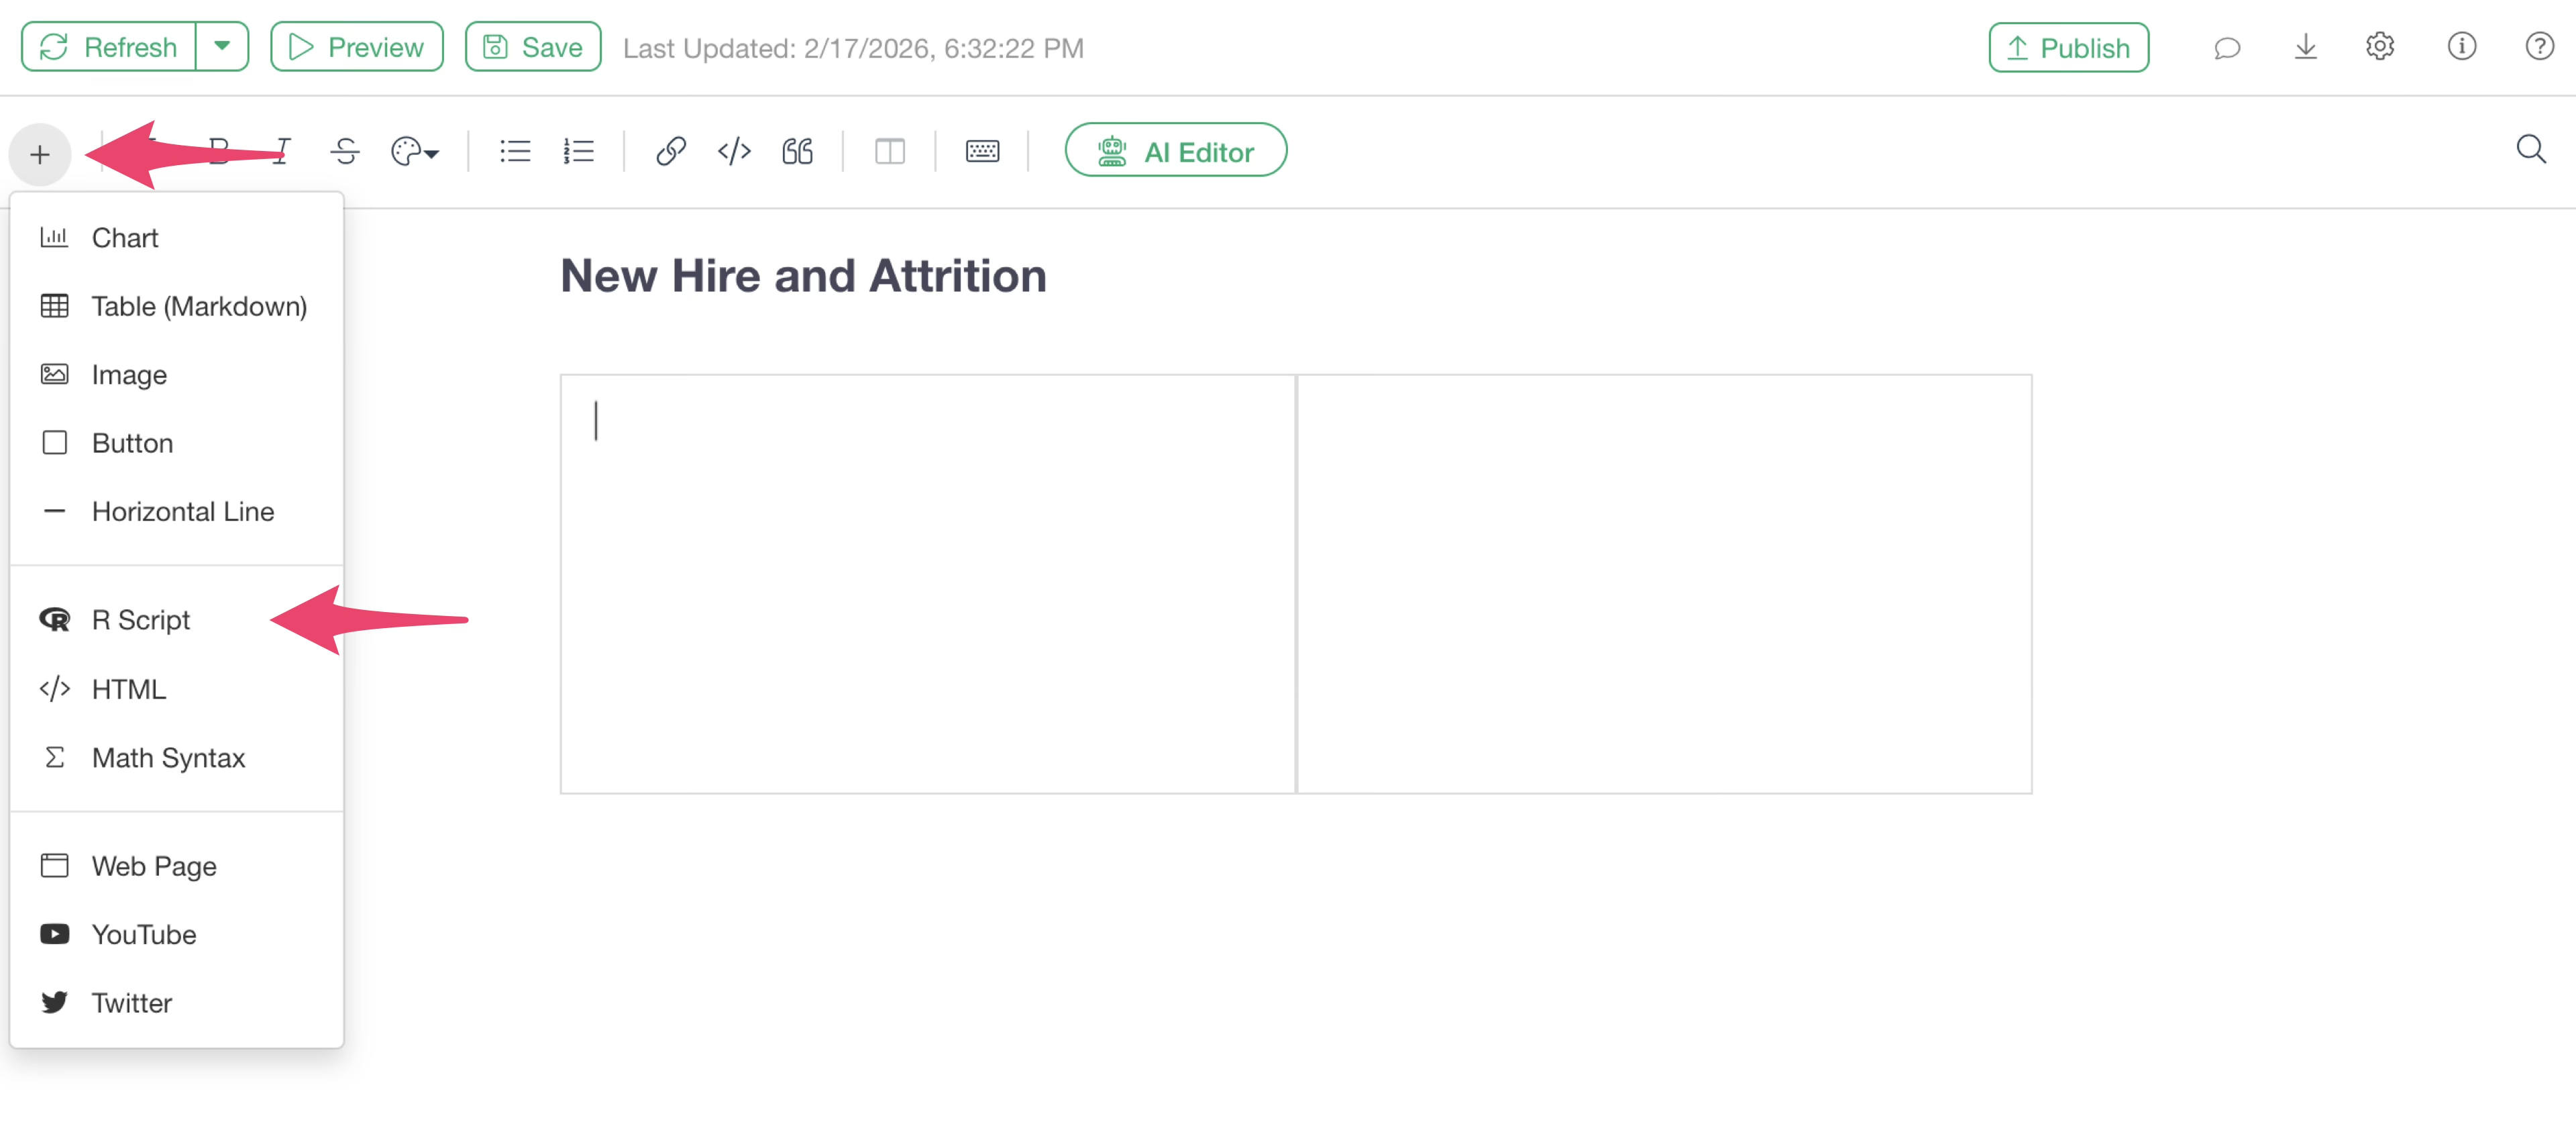Image resolution: width=2576 pixels, height=1122 pixels.
Task: Save the note
Action: pyautogui.click(x=533, y=47)
